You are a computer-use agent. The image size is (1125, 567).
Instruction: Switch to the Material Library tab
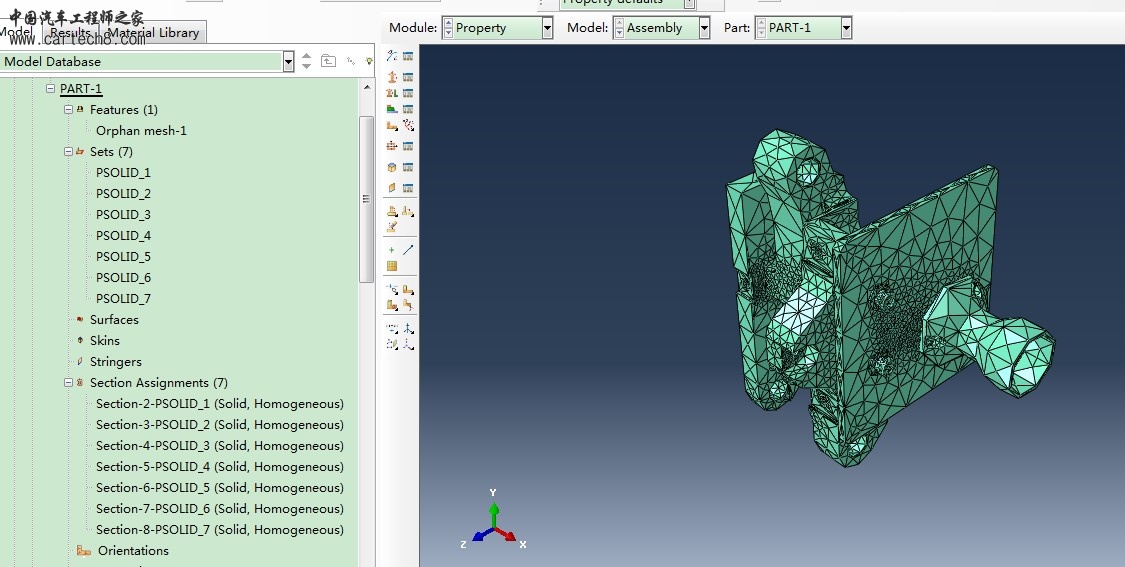153,33
